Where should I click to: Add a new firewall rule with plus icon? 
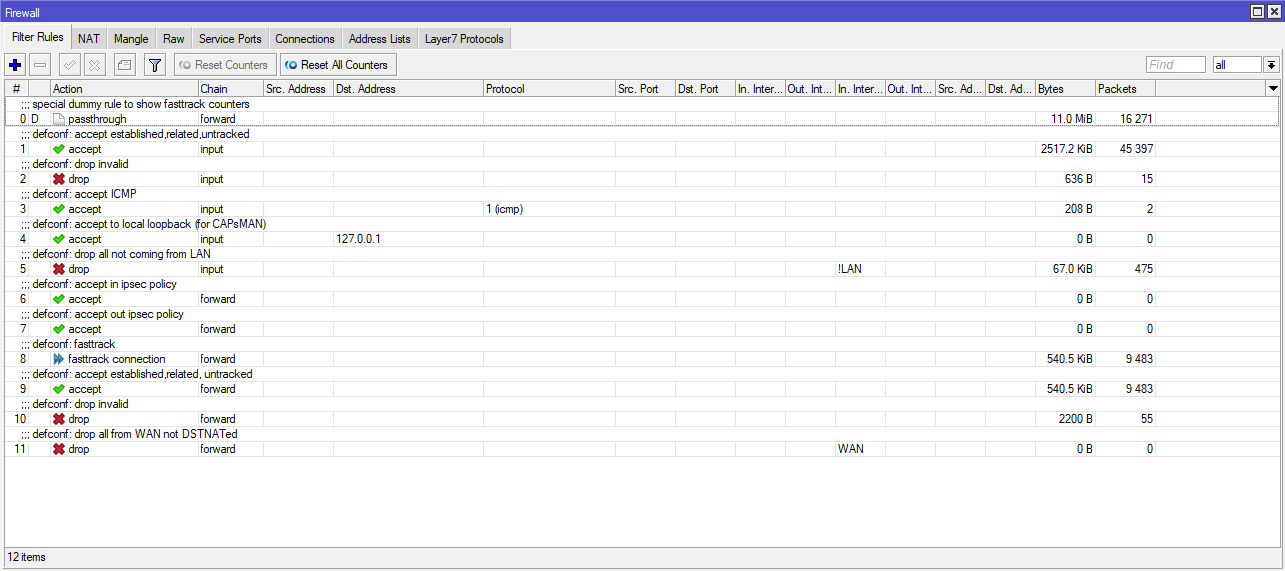pos(15,65)
